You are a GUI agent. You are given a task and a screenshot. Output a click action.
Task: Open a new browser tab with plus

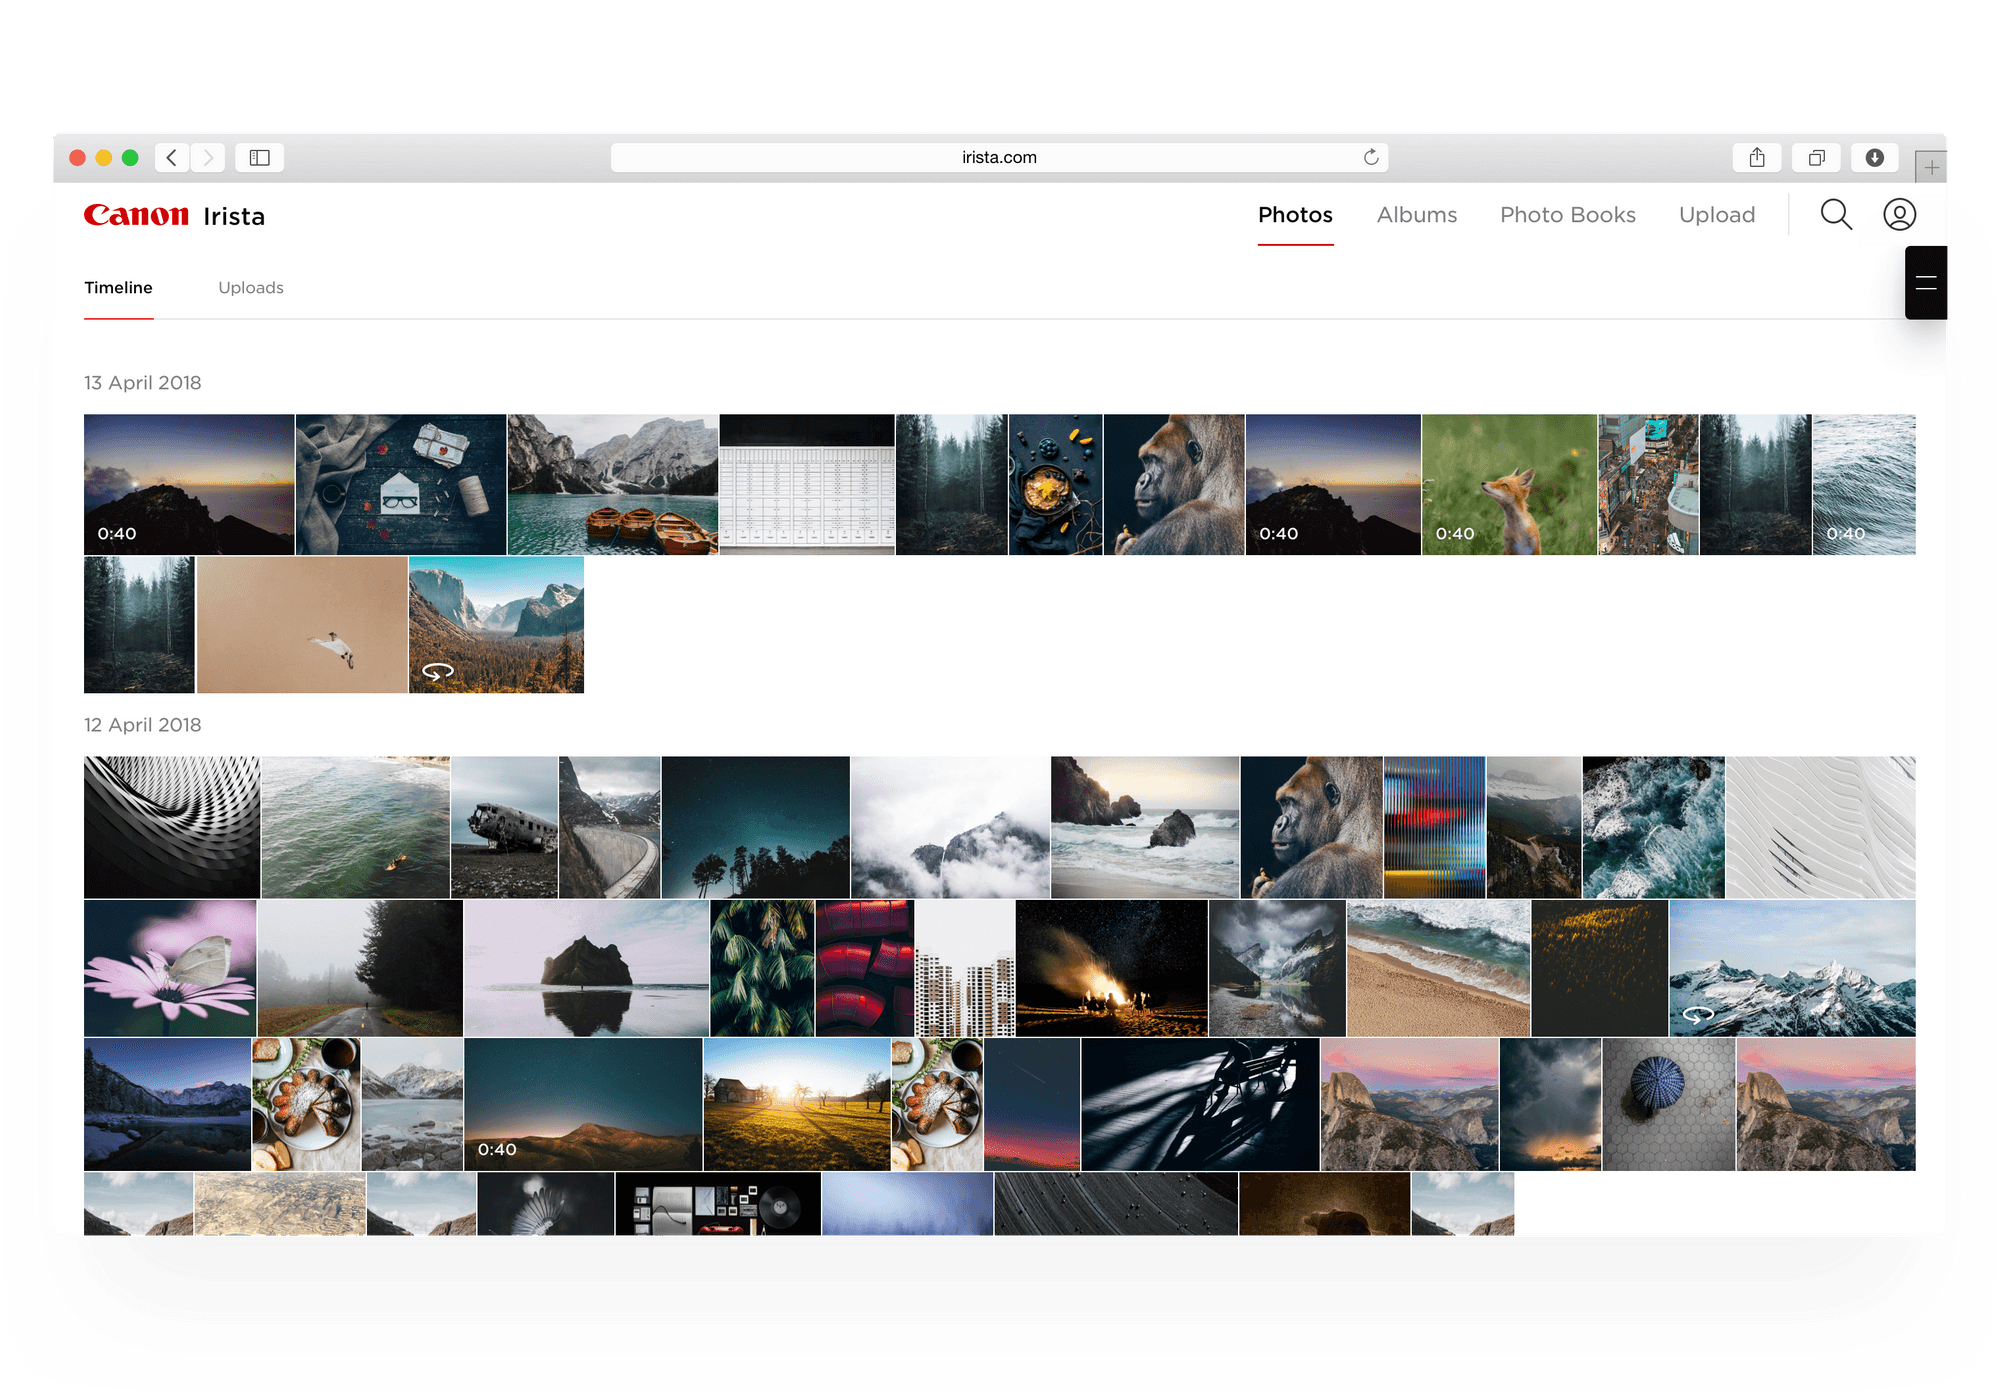(x=1931, y=168)
